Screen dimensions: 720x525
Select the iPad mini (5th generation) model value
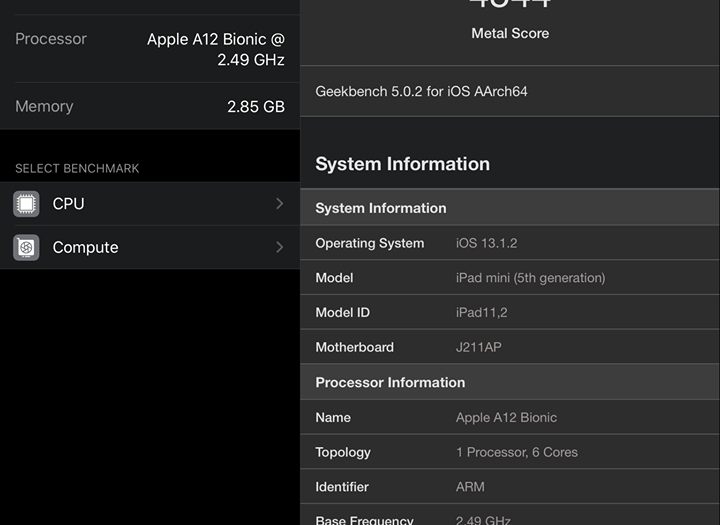530,278
